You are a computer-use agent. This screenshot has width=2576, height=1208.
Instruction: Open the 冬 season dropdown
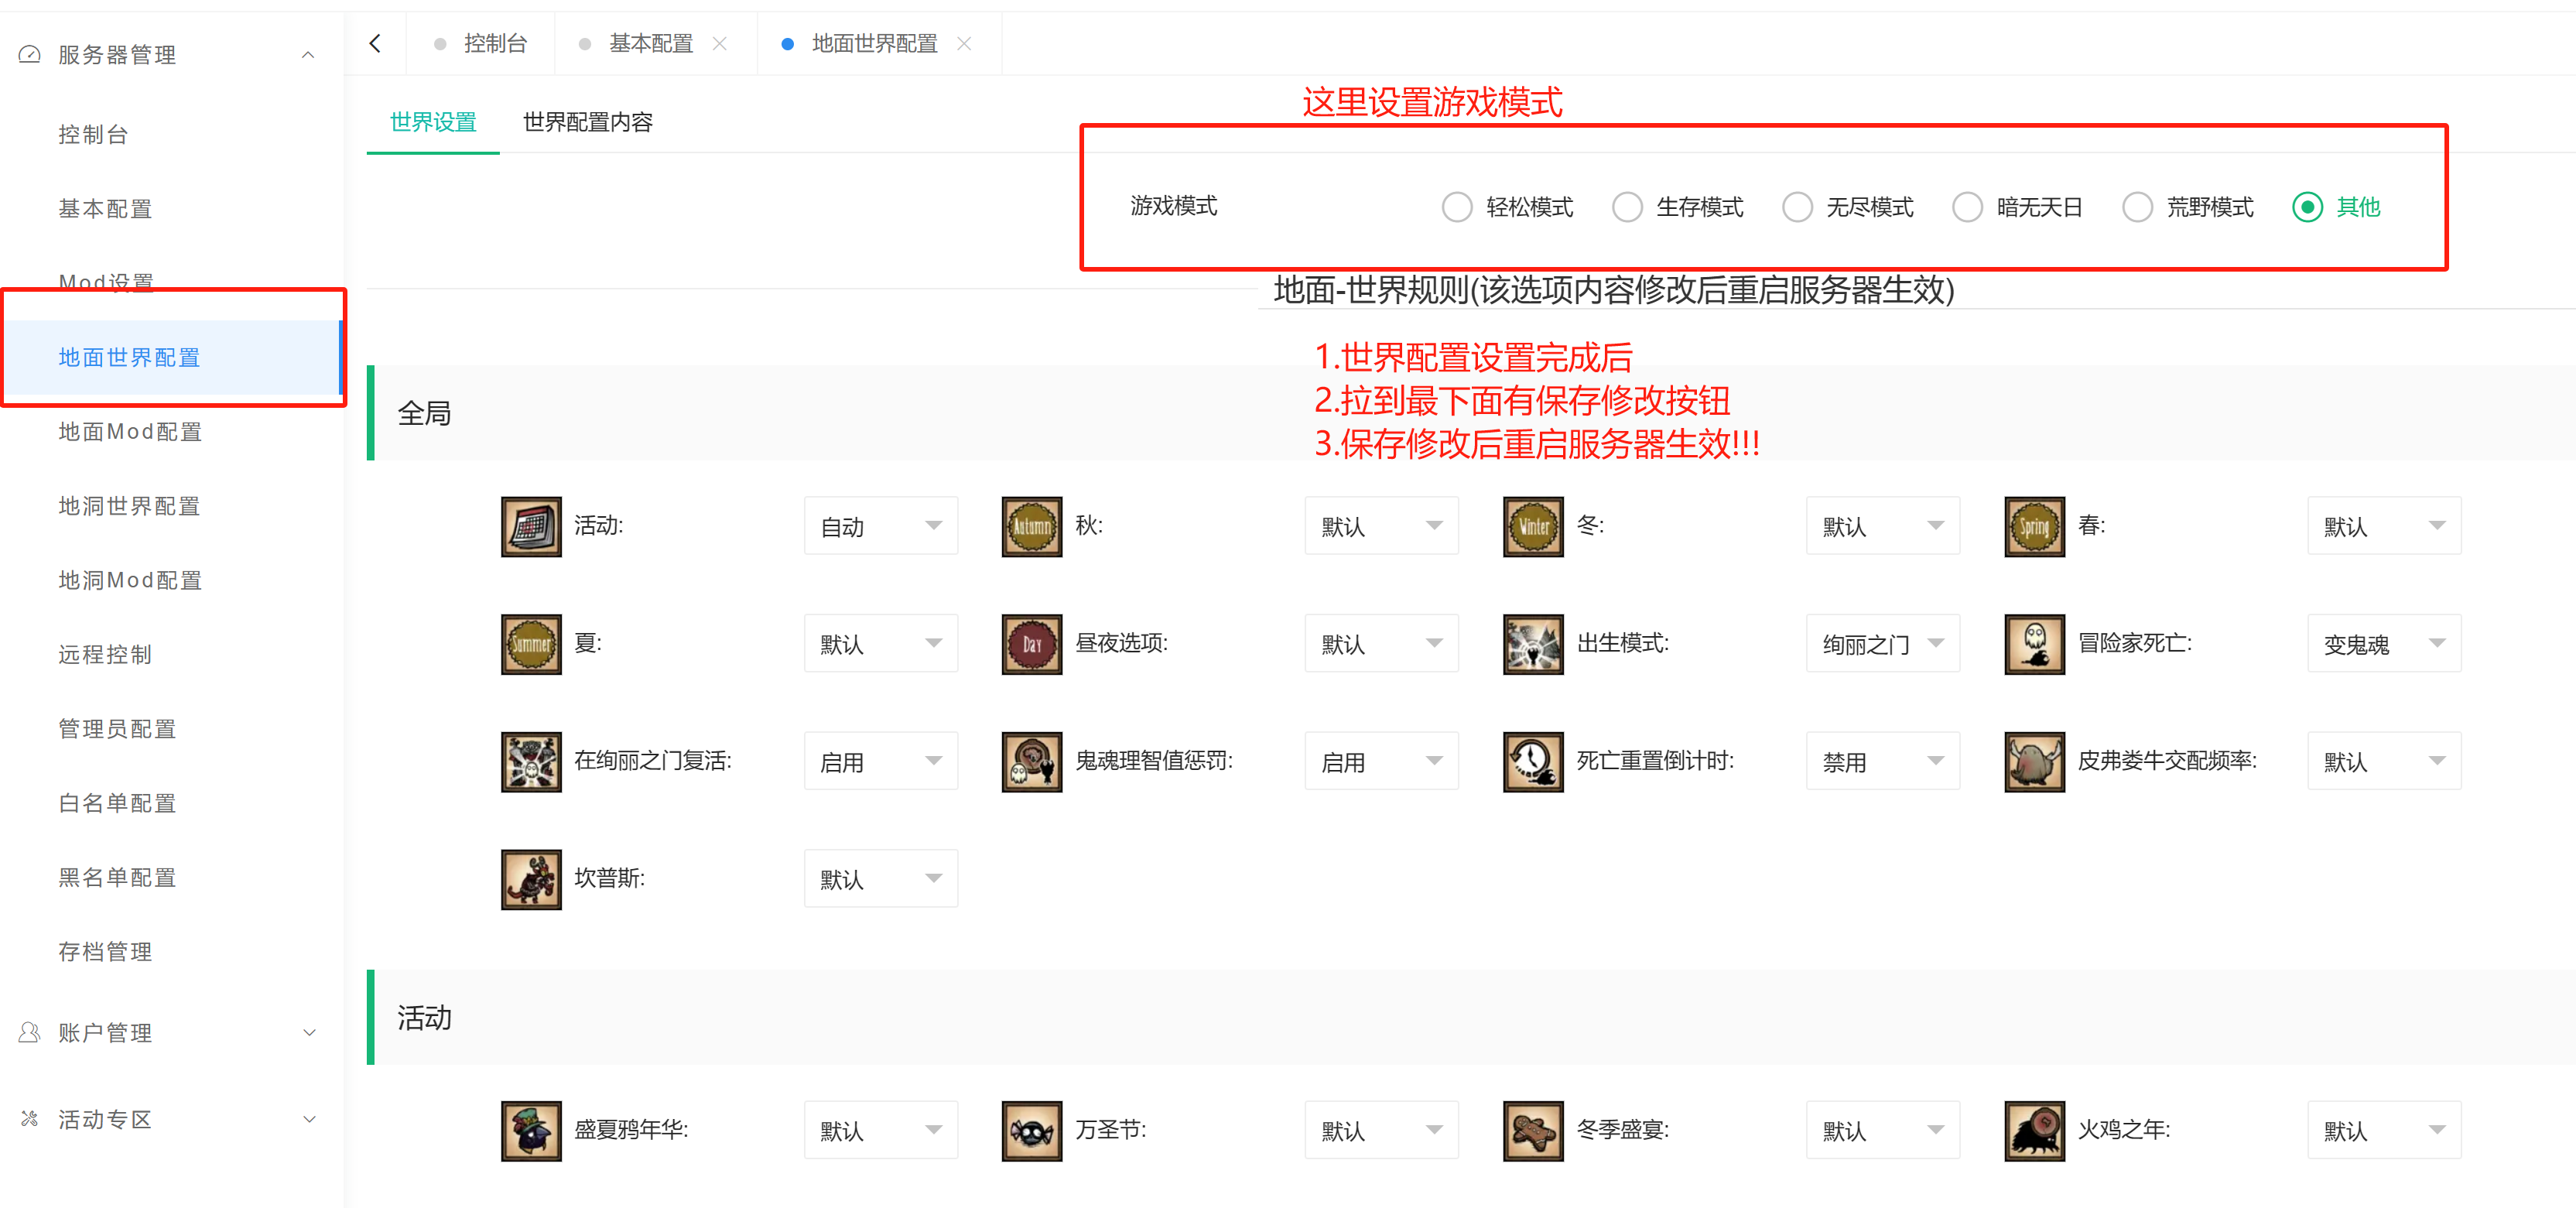click(1883, 526)
